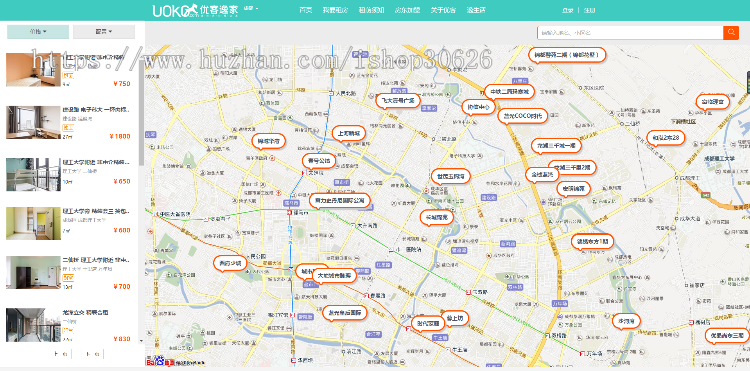Click the 人民北路 metro station icon
Image resolution: width=750 pixels, height=371 pixels.
(x=331, y=93)
